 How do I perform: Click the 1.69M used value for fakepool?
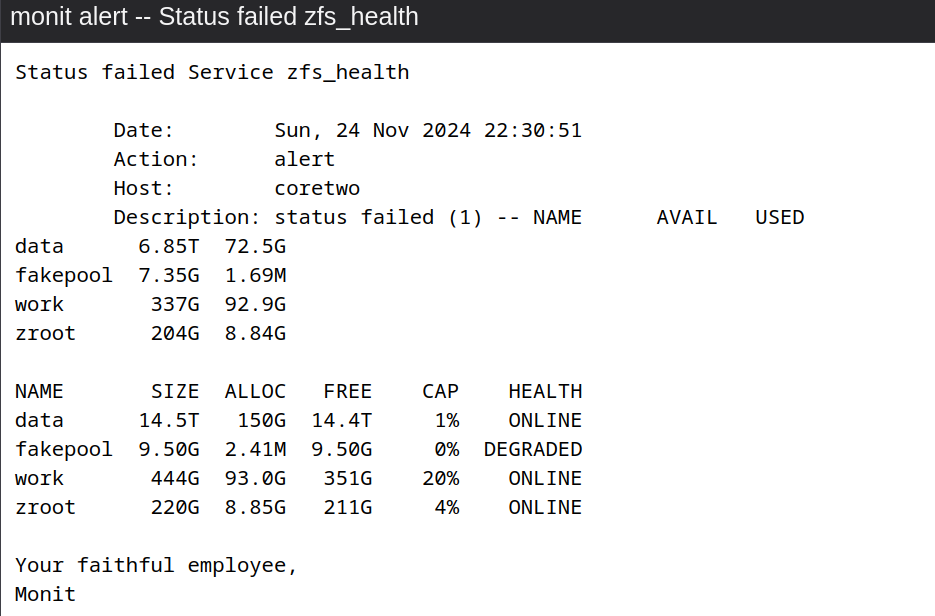coord(255,275)
